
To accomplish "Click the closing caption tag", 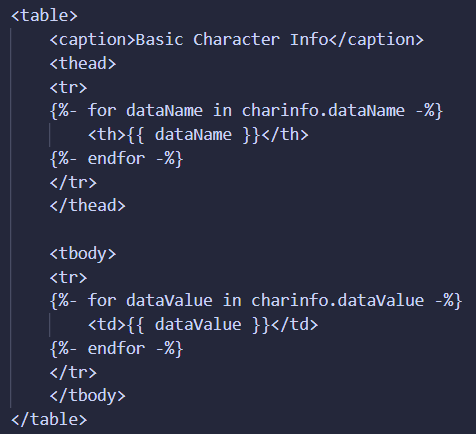I will coord(376,40).
